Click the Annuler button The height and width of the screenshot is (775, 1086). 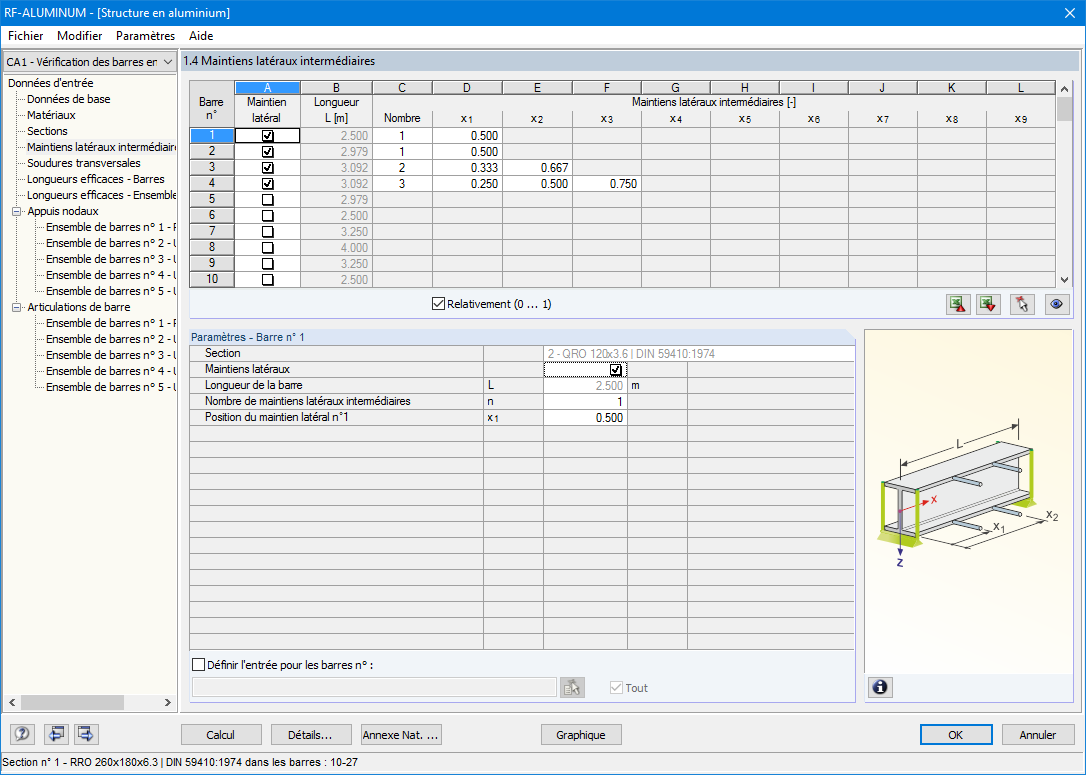click(x=1038, y=735)
